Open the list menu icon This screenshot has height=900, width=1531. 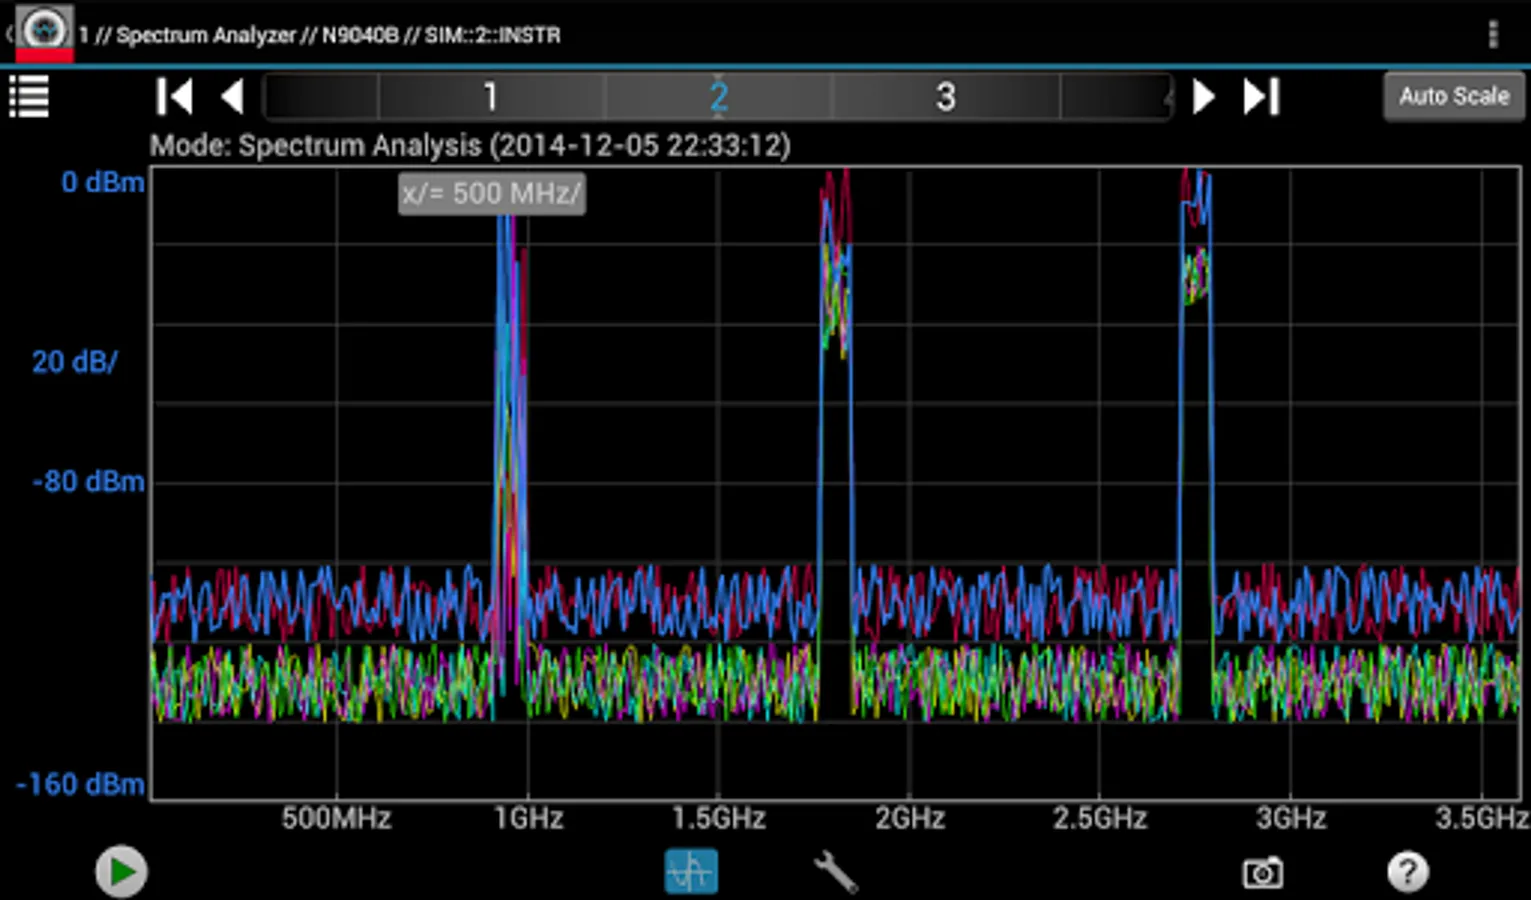[x=29, y=97]
